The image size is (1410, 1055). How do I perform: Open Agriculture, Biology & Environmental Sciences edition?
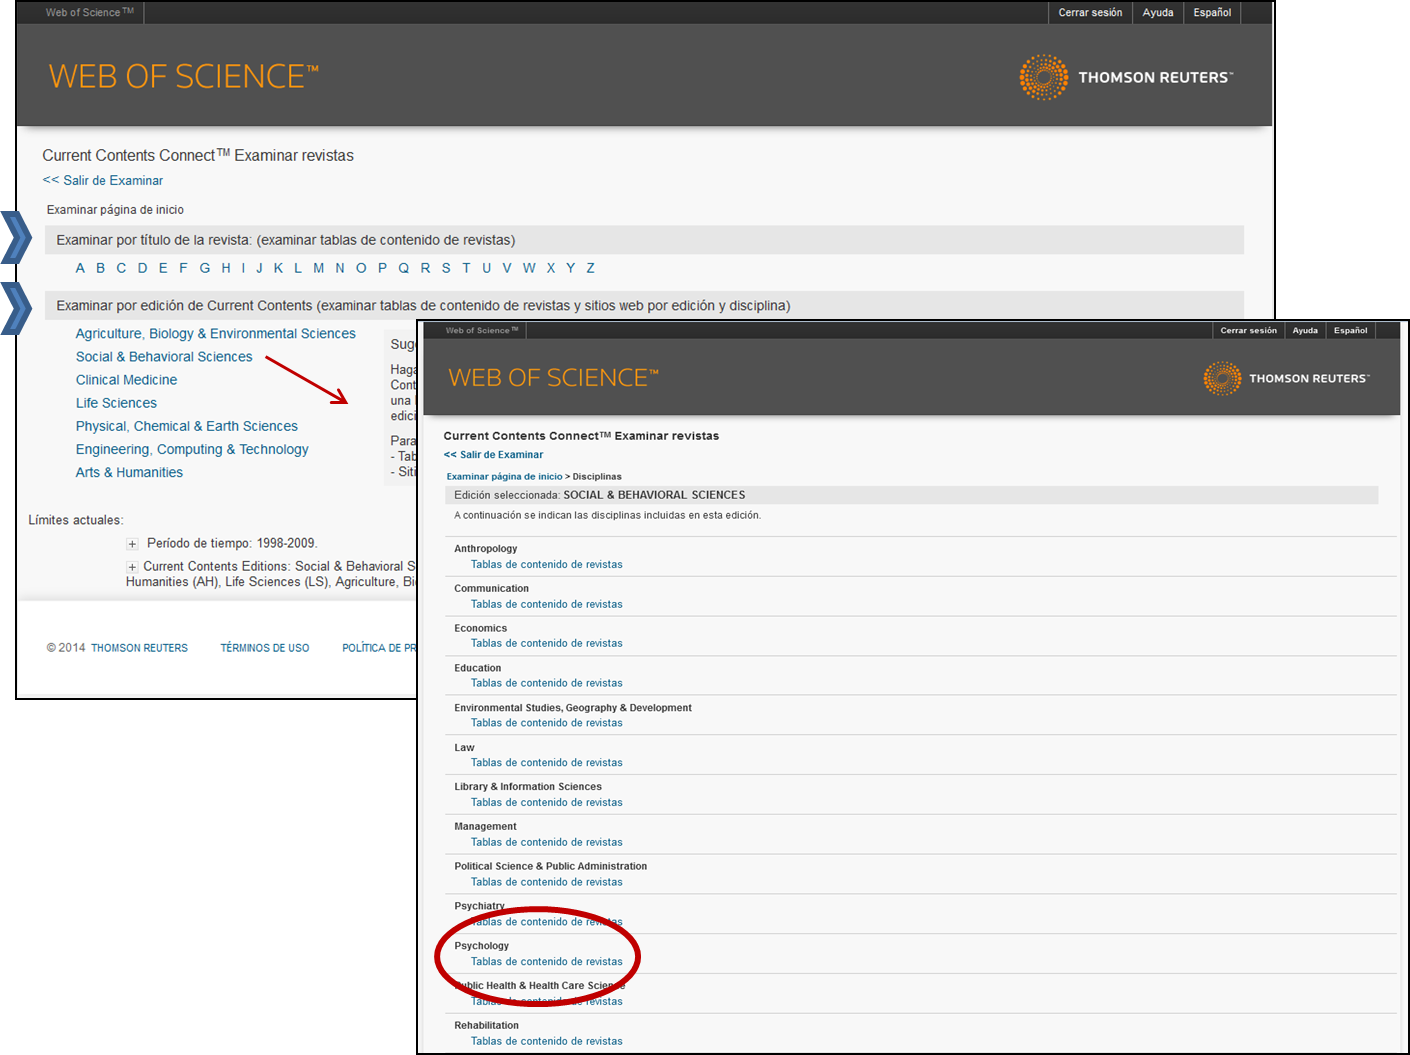[x=215, y=334]
